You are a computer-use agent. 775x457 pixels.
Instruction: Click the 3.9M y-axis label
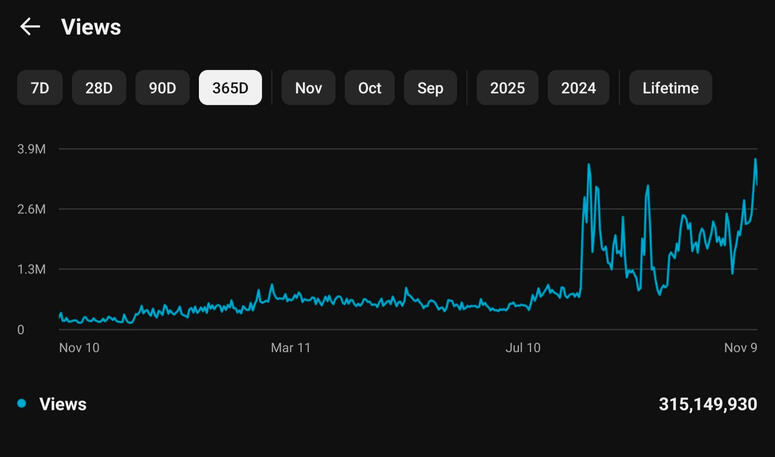30,149
